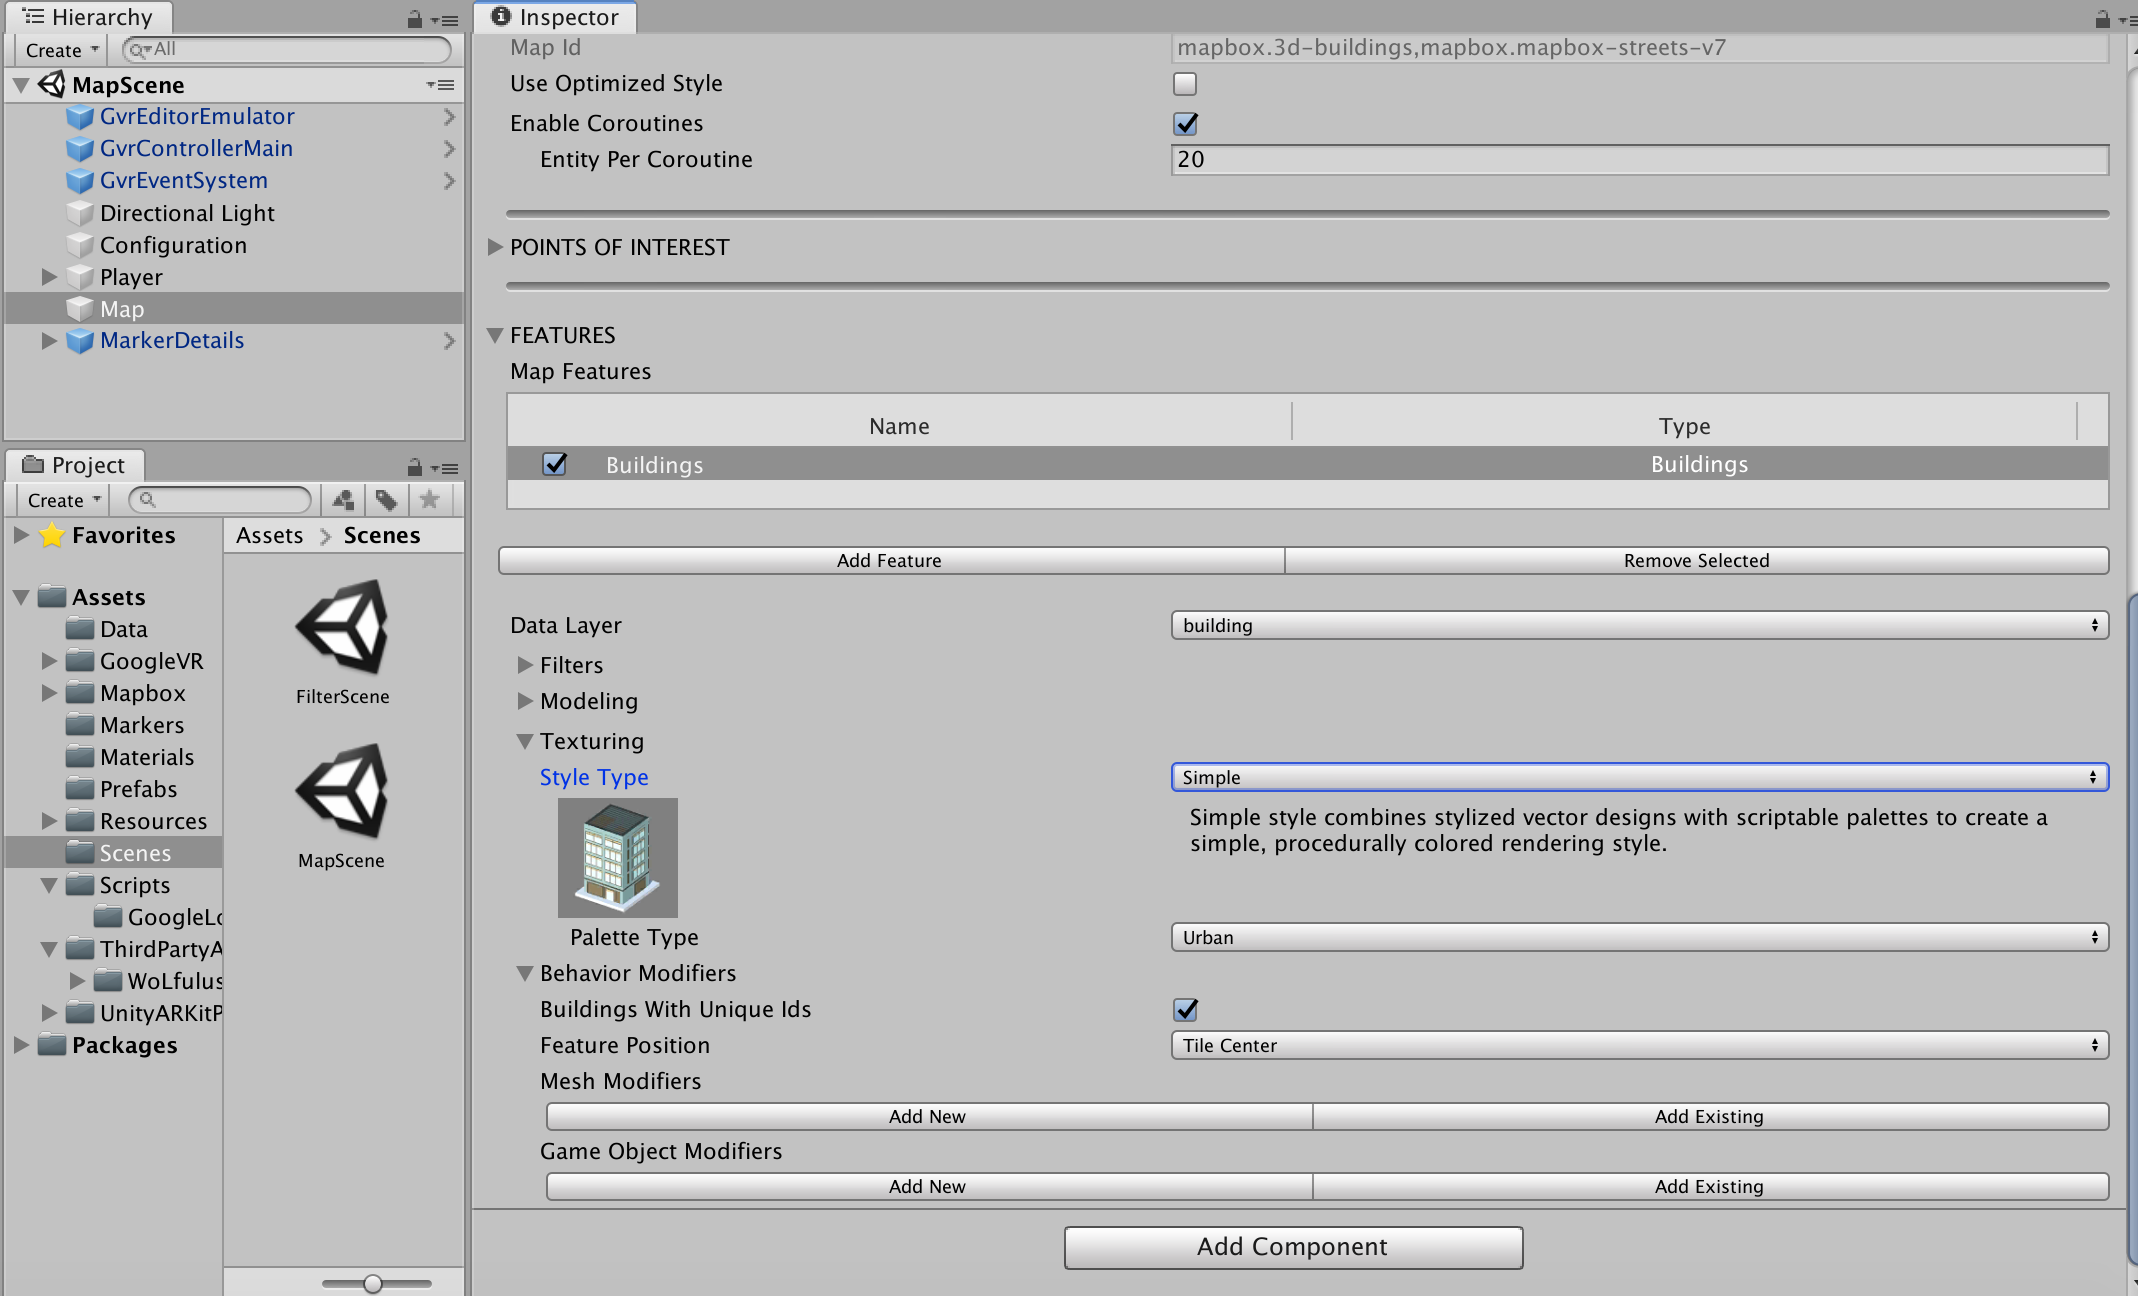Click the Add Component button
The height and width of the screenshot is (1296, 2138).
coord(1292,1247)
